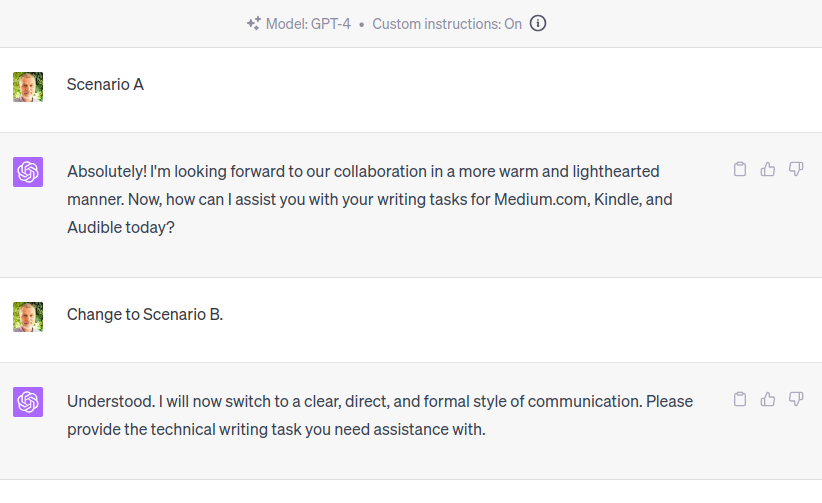This screenshot has height=503, width=822.
Task: Dislike the formal style response
Action: 796,399
